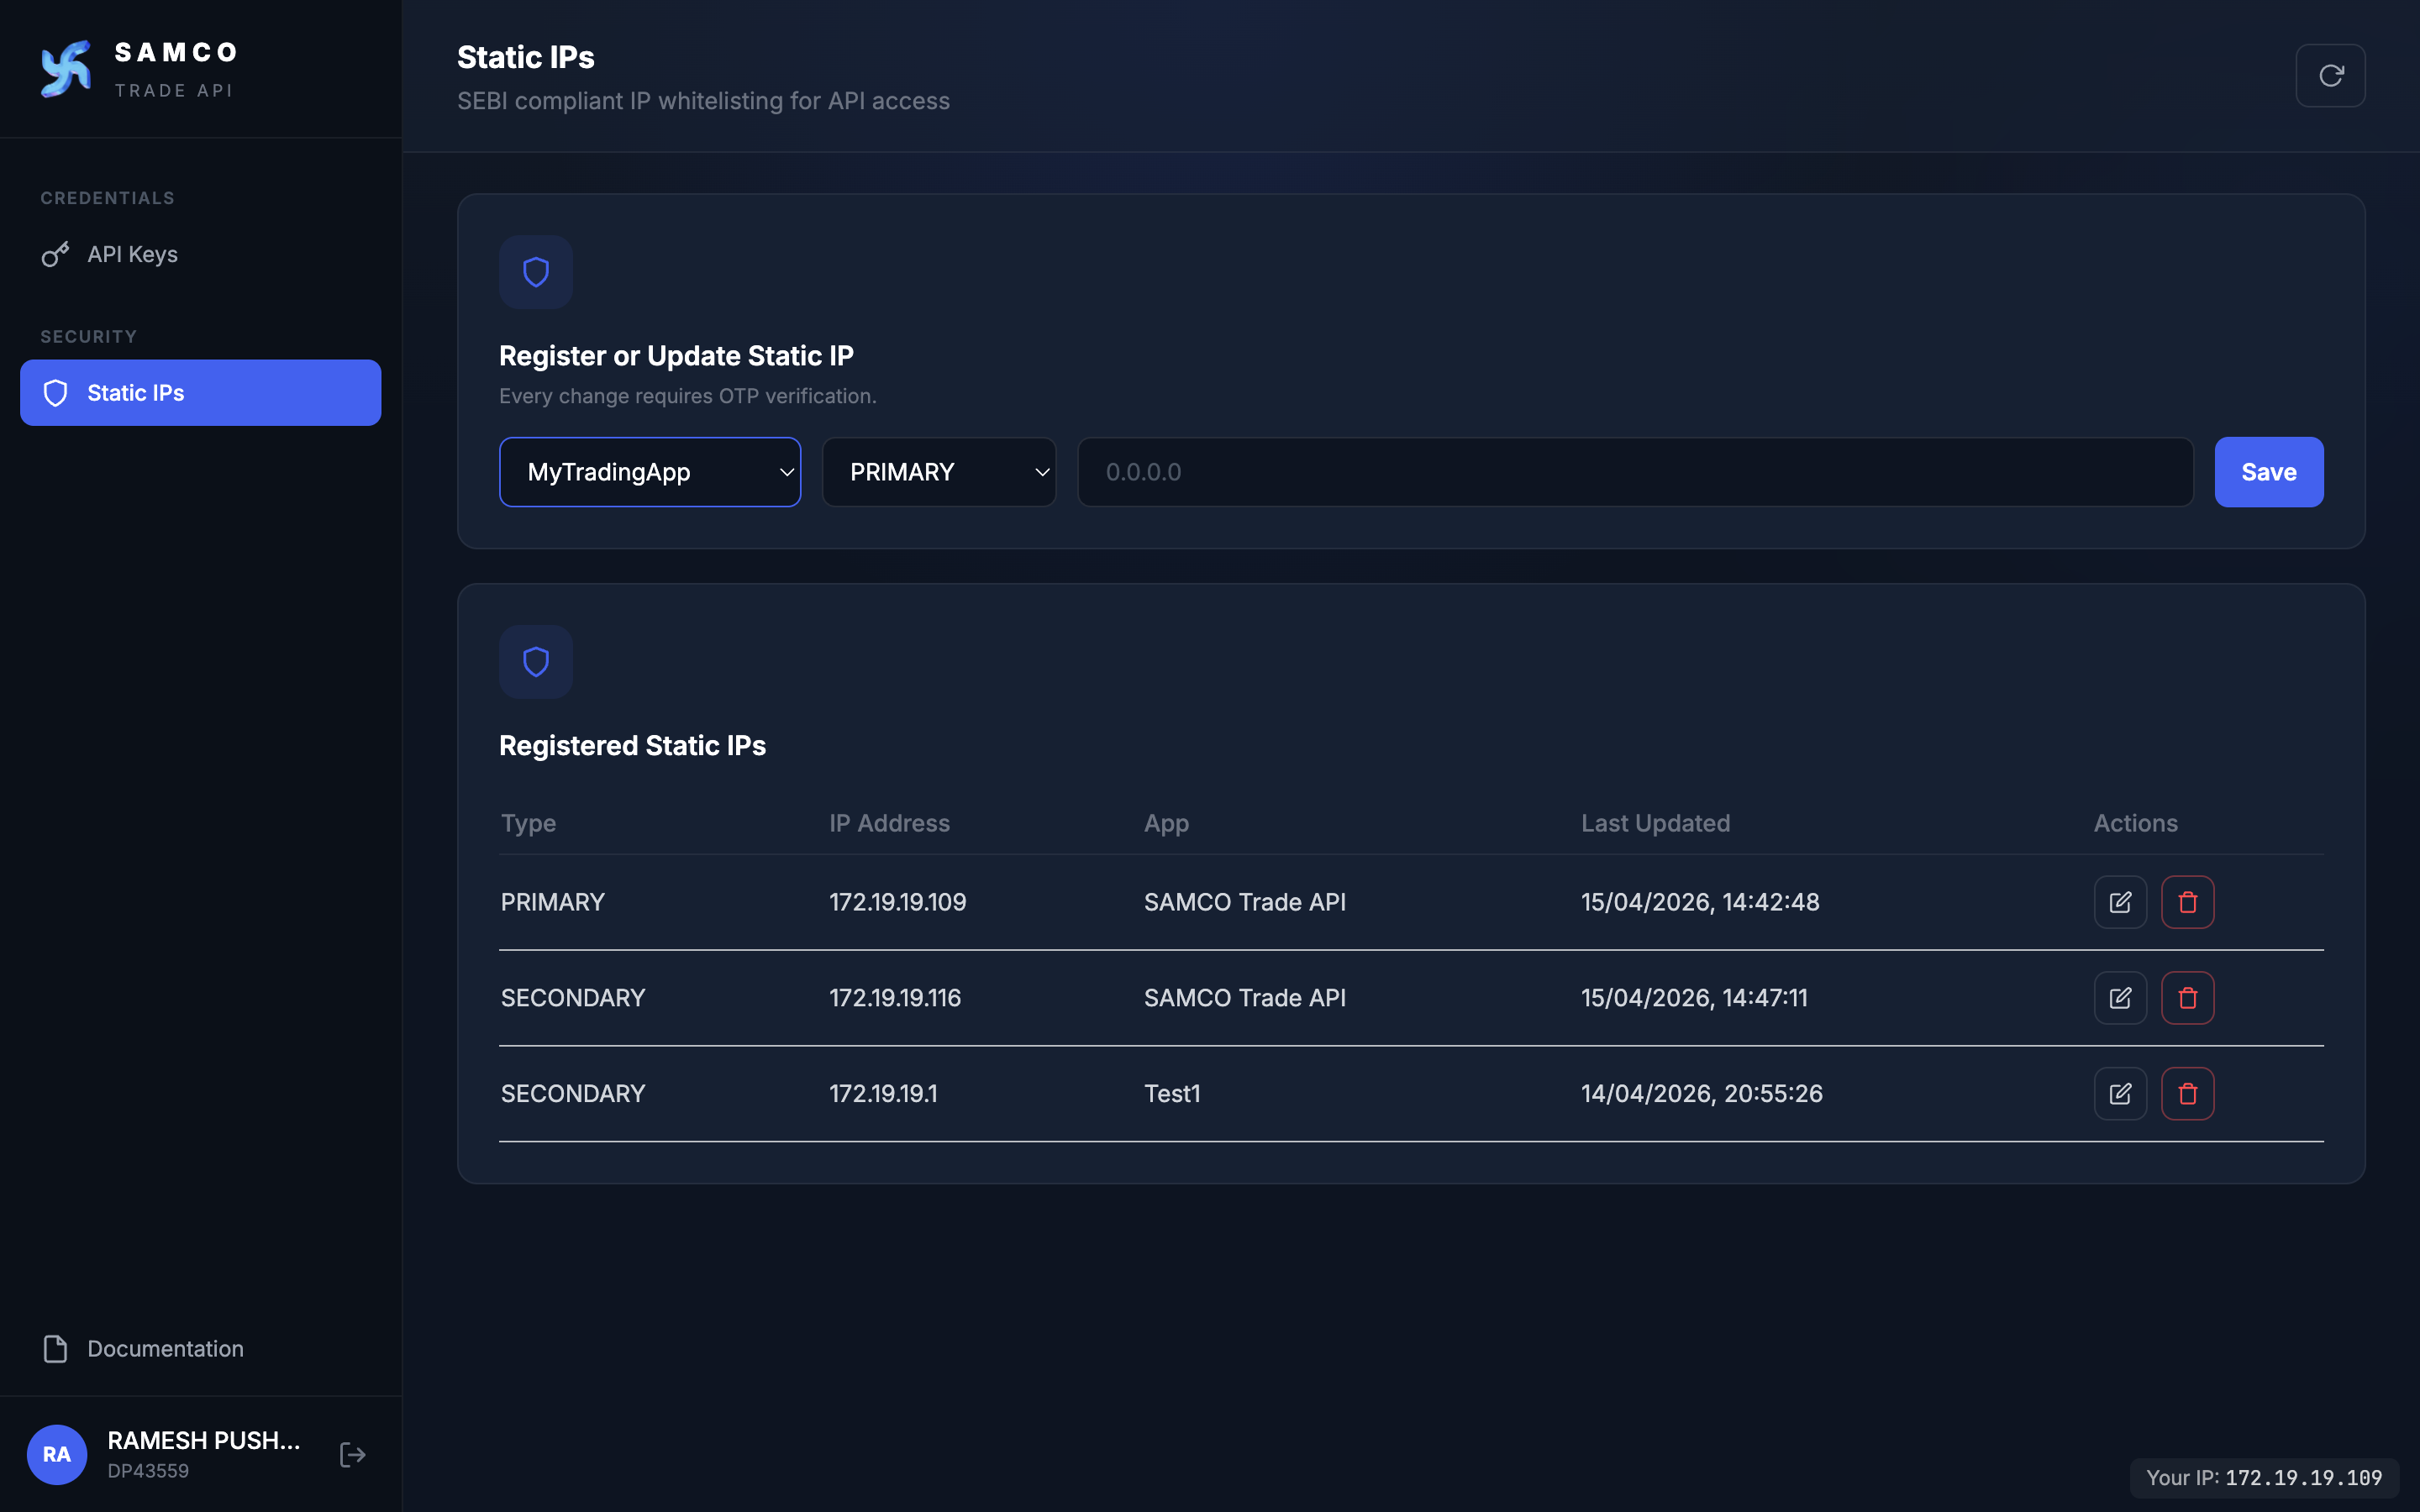Click the Actions column header

(2135, 823)
